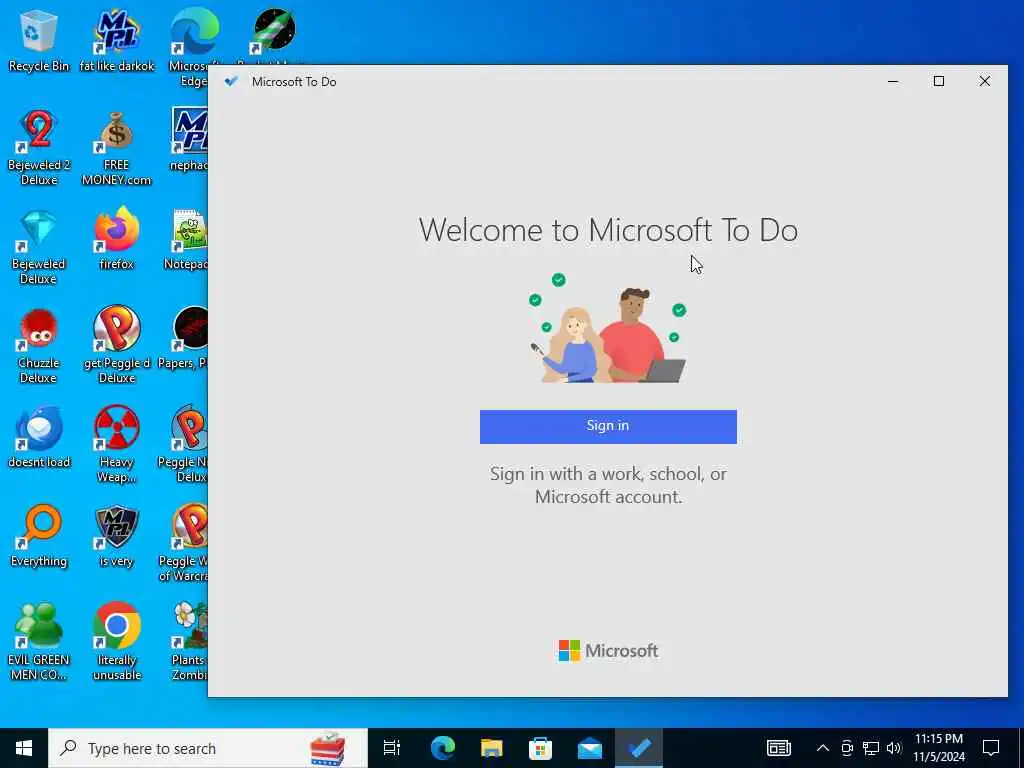The image size is (1024, 768).
Task: Open the Mail app from the taskbar
Action: point(590,748)
